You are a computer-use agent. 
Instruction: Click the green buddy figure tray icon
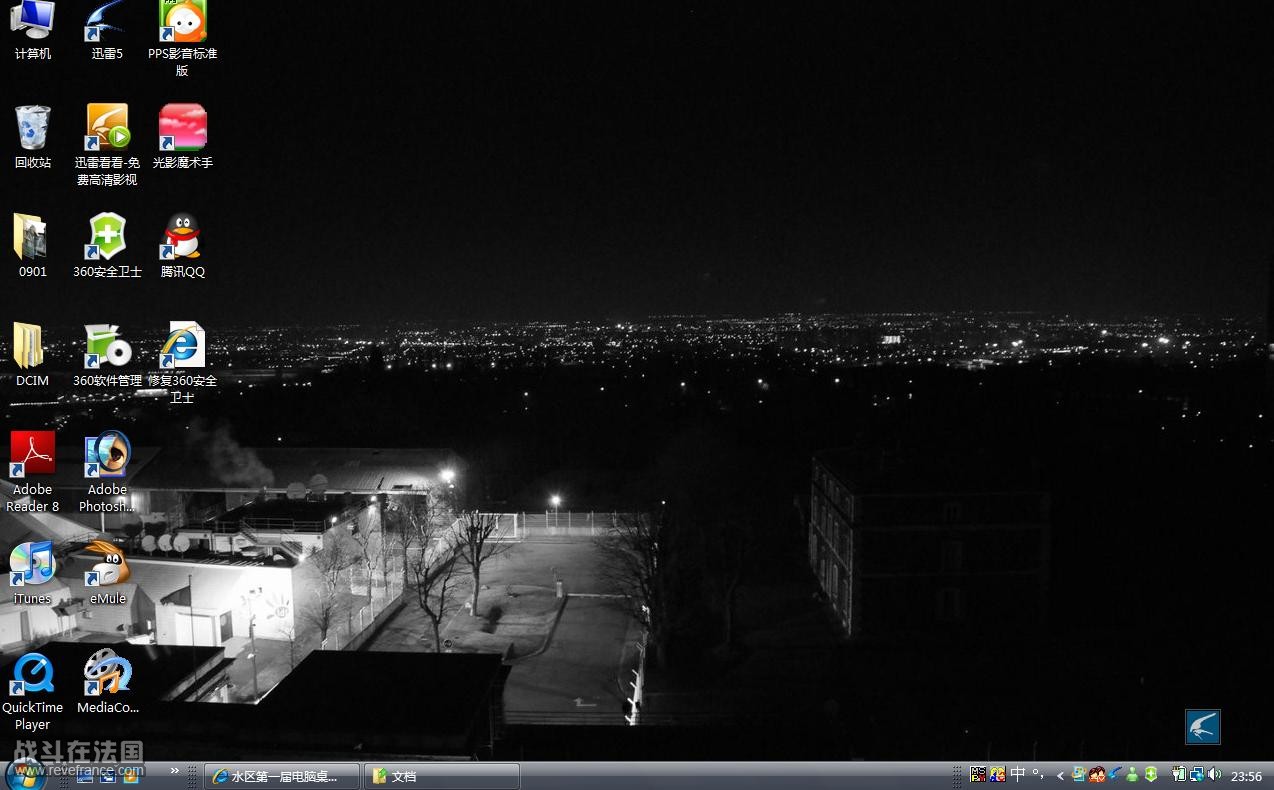coord(1132,774)
